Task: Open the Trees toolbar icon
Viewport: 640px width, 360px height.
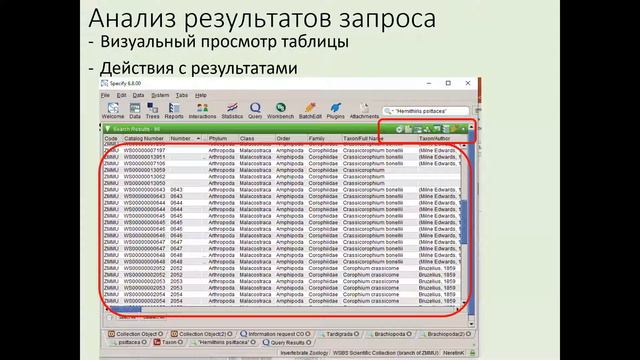Action: (x=152, y=111)
